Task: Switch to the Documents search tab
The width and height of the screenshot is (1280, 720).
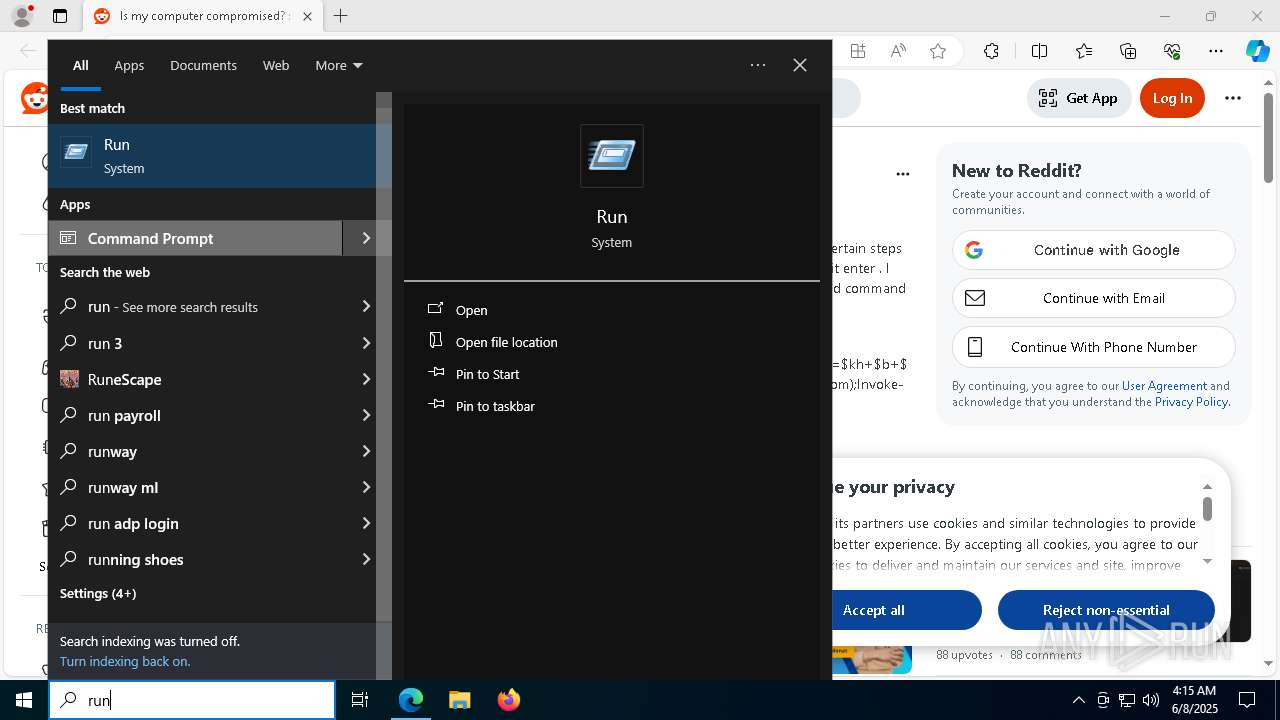Action: (x=203, y=65)
